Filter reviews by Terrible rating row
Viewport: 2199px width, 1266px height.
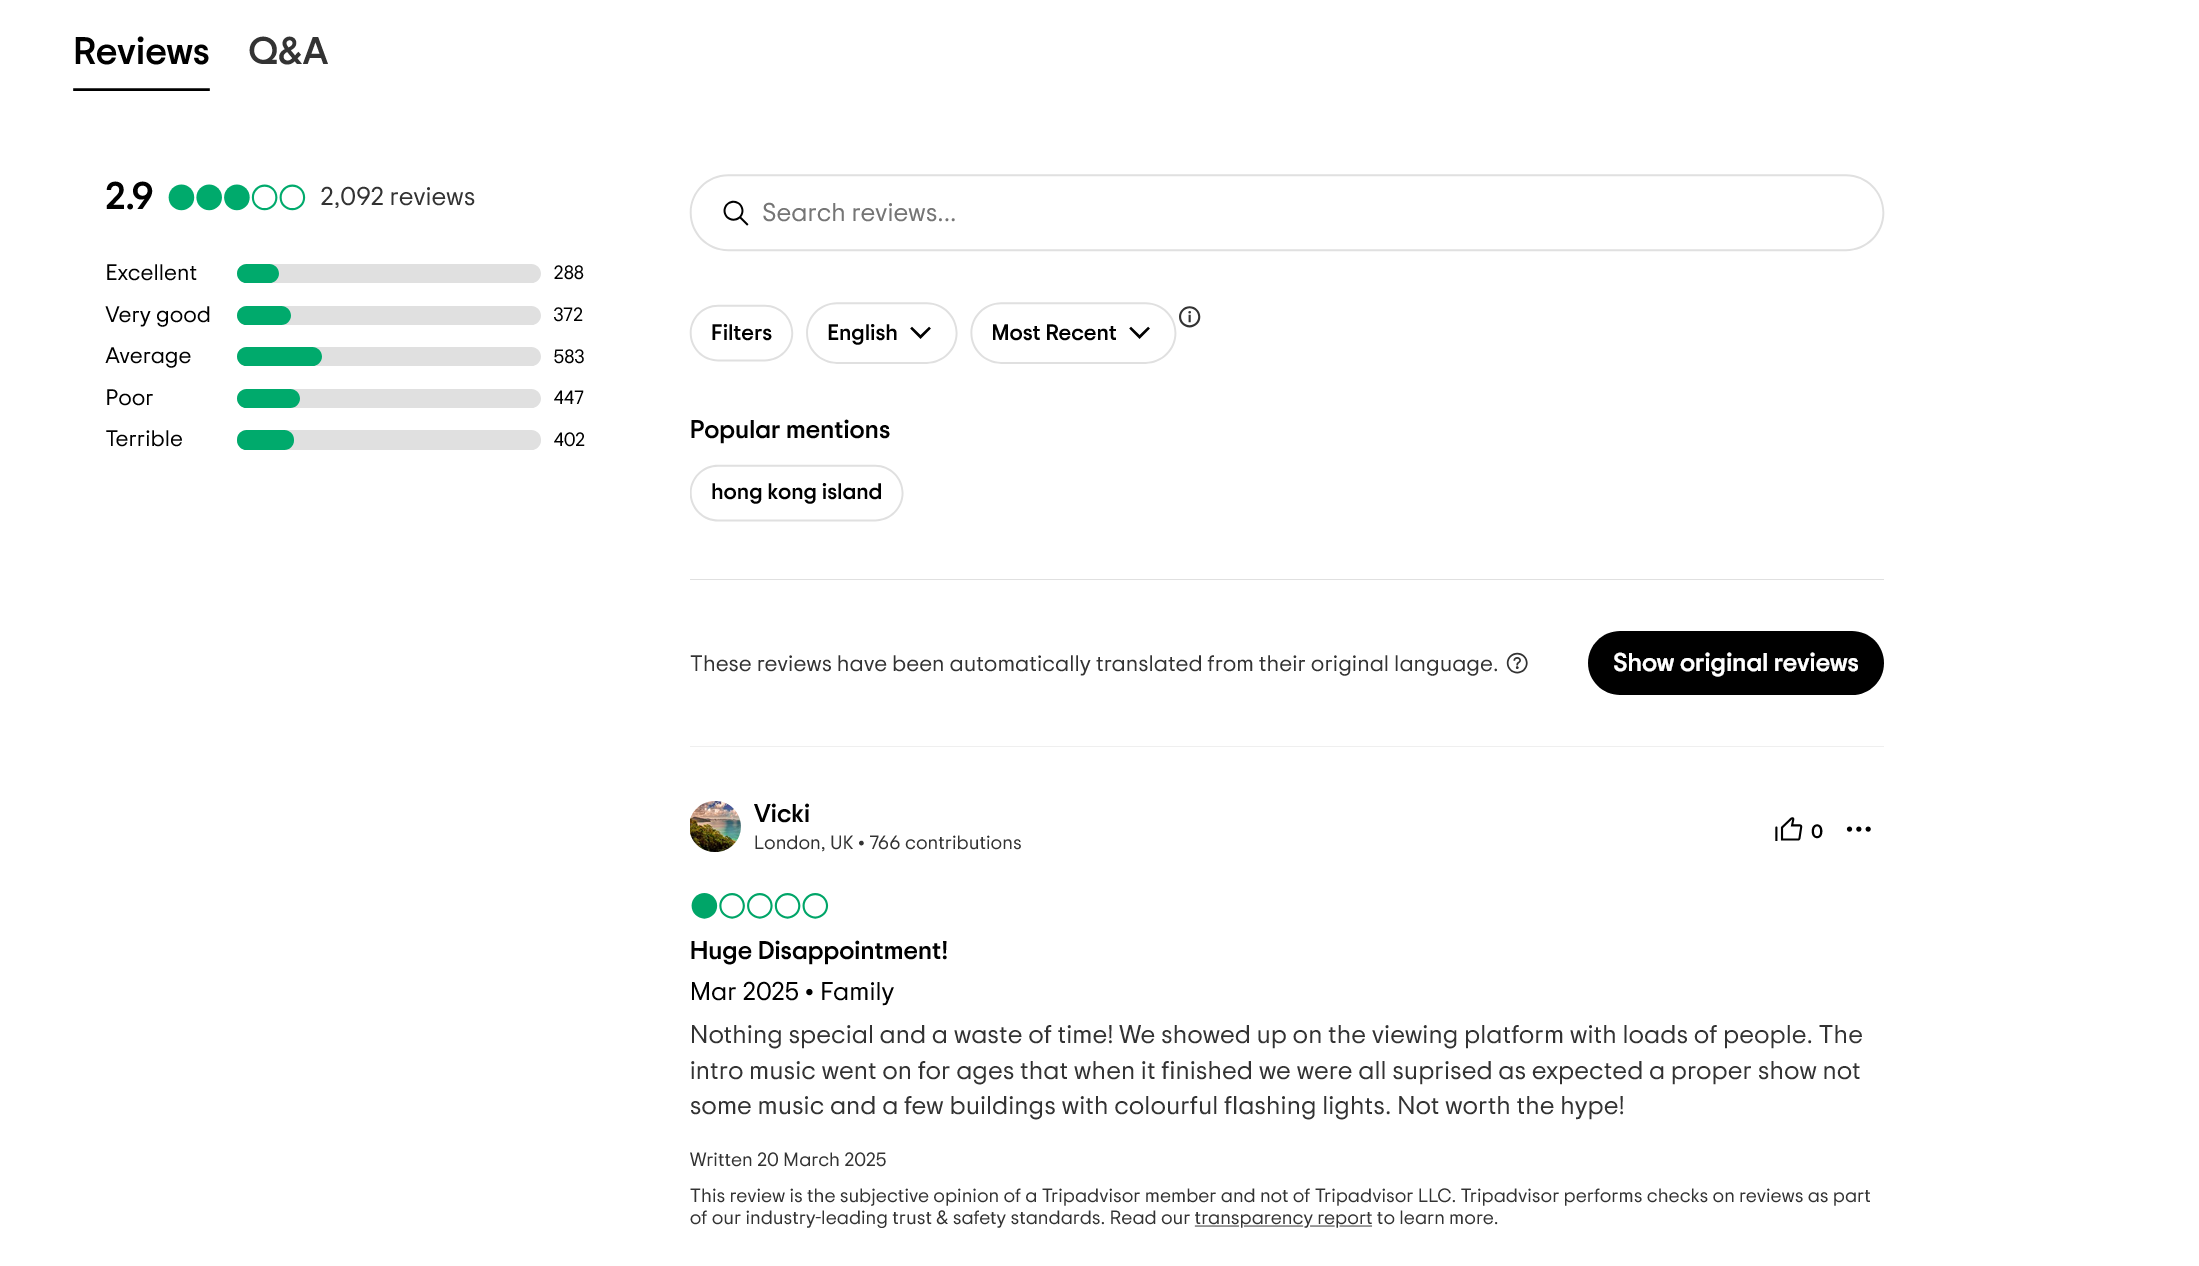pyautogui.click(x=345, y=439)
